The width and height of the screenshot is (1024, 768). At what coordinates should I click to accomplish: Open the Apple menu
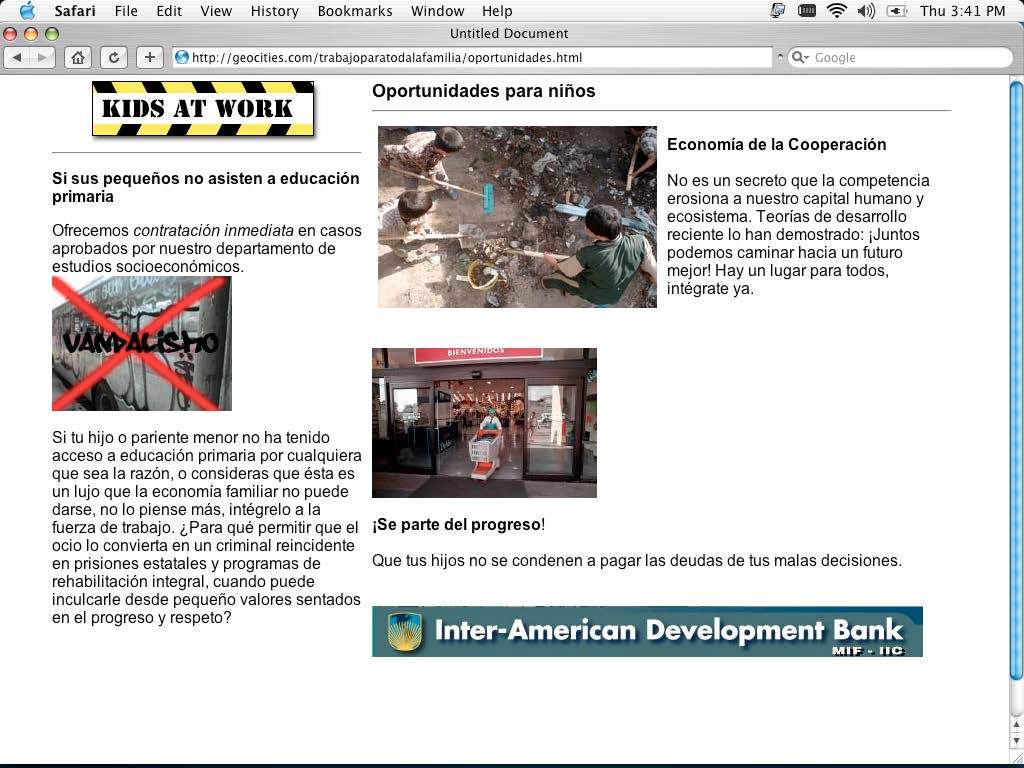click(27, 10)
